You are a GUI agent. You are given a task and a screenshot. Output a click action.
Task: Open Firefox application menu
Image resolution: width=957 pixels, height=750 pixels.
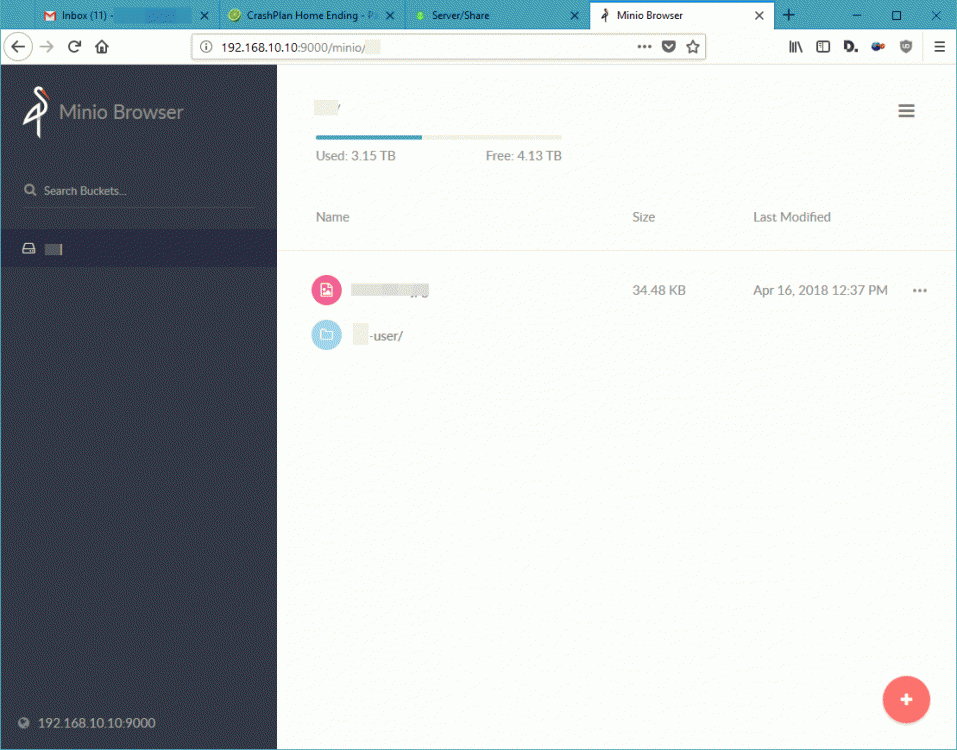(x=939, y=47)
